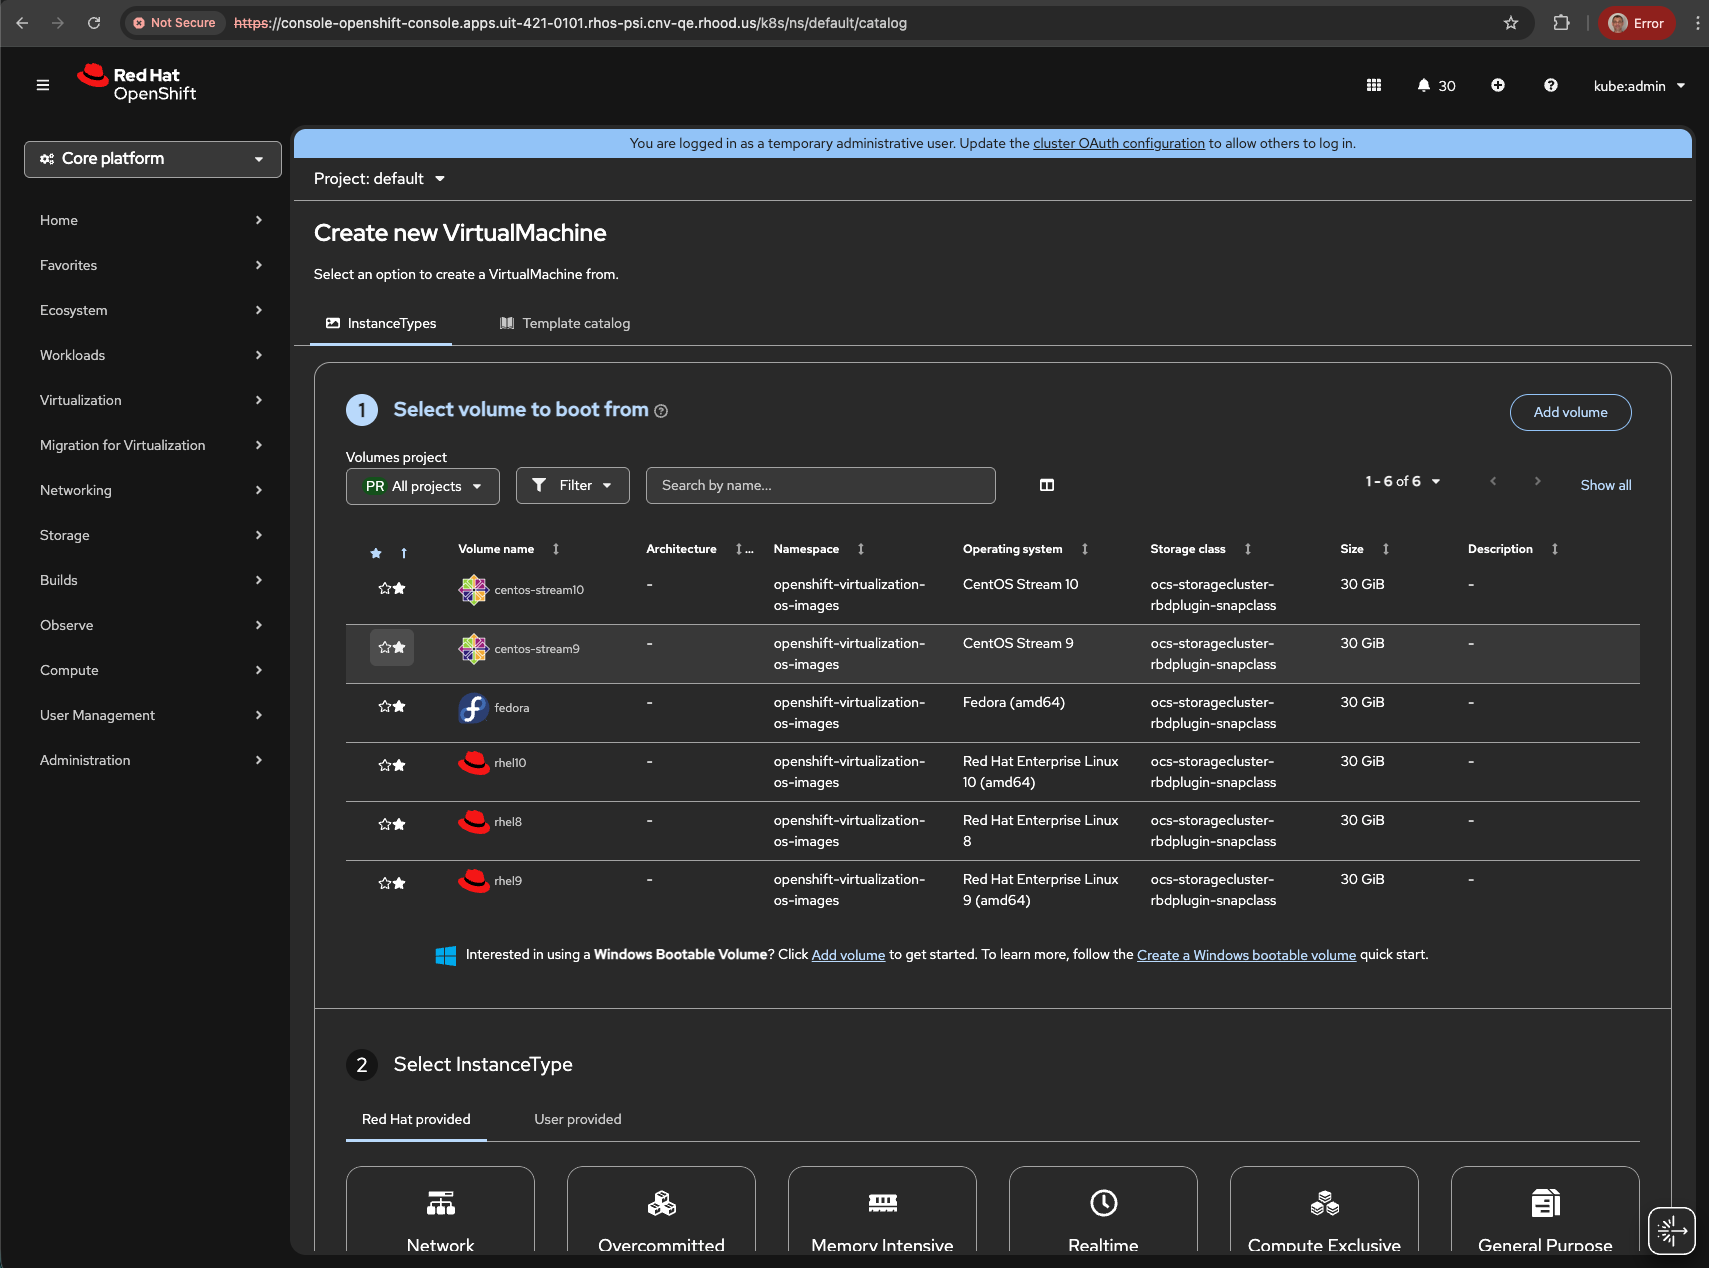Image resolution: width=1709 pixels, height=1268 pixels.
Task: Toggle favorite star for centos-stream9 volume
Action: [x=392, y=648]
